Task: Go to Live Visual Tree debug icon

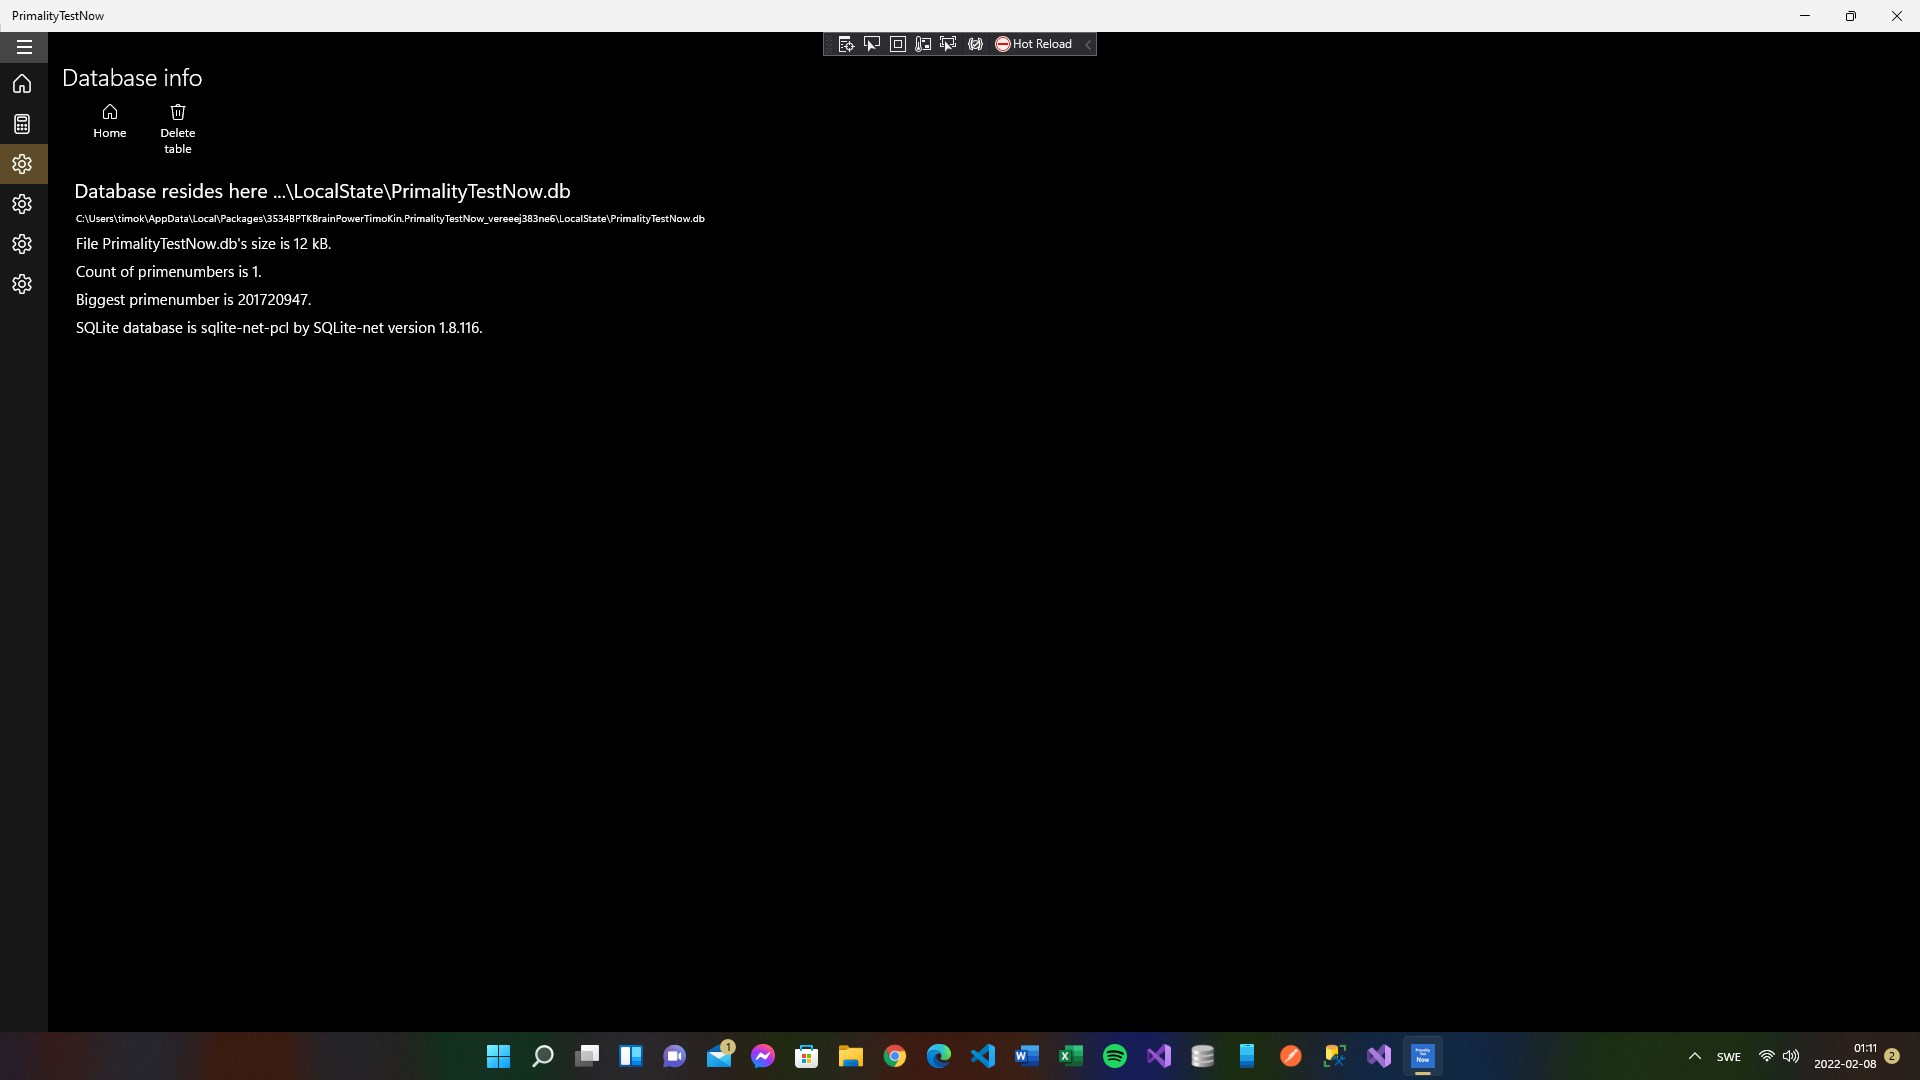Action: point(846,44)
